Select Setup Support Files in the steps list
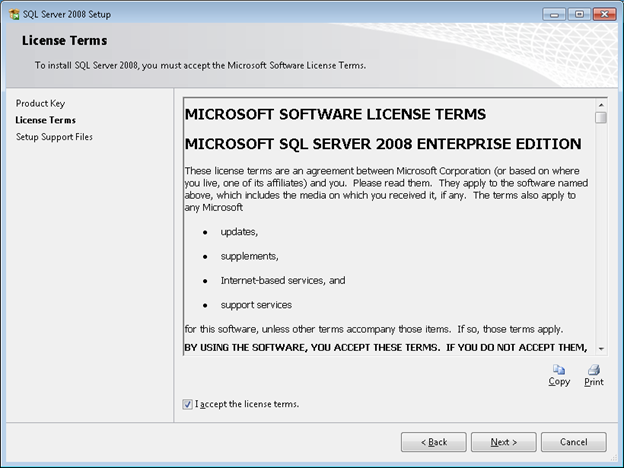Screen dimensions: 624x468 click(54, 137)
